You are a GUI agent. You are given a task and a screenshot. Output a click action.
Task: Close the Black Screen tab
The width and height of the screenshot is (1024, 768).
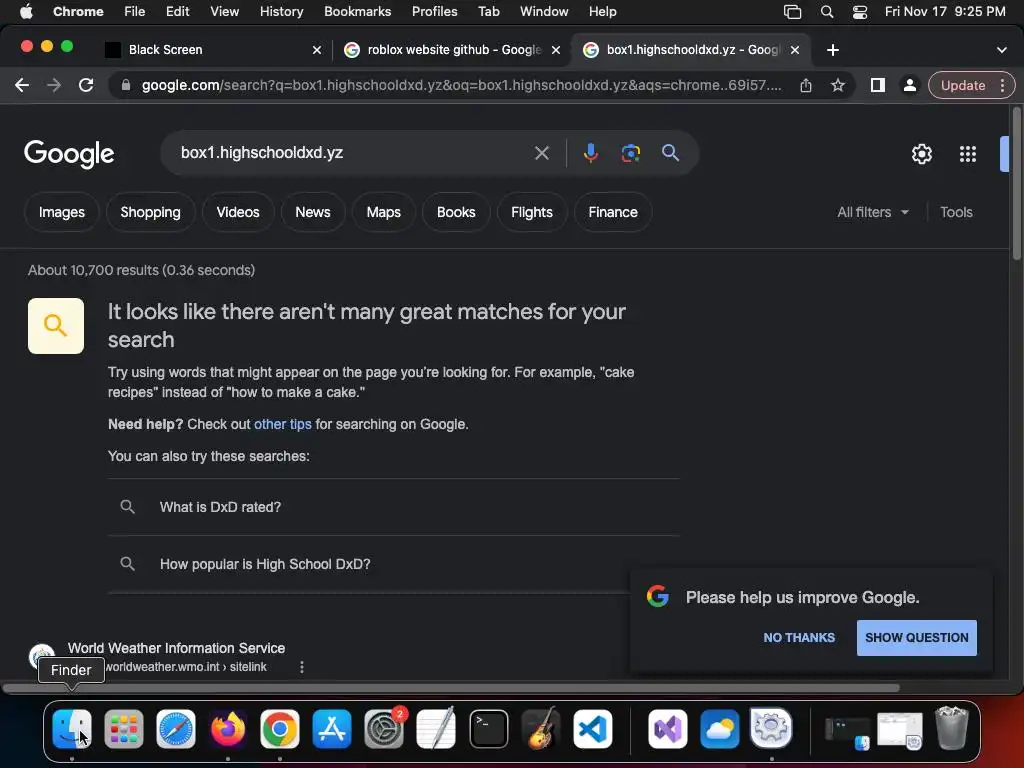[x=317, y=50]
